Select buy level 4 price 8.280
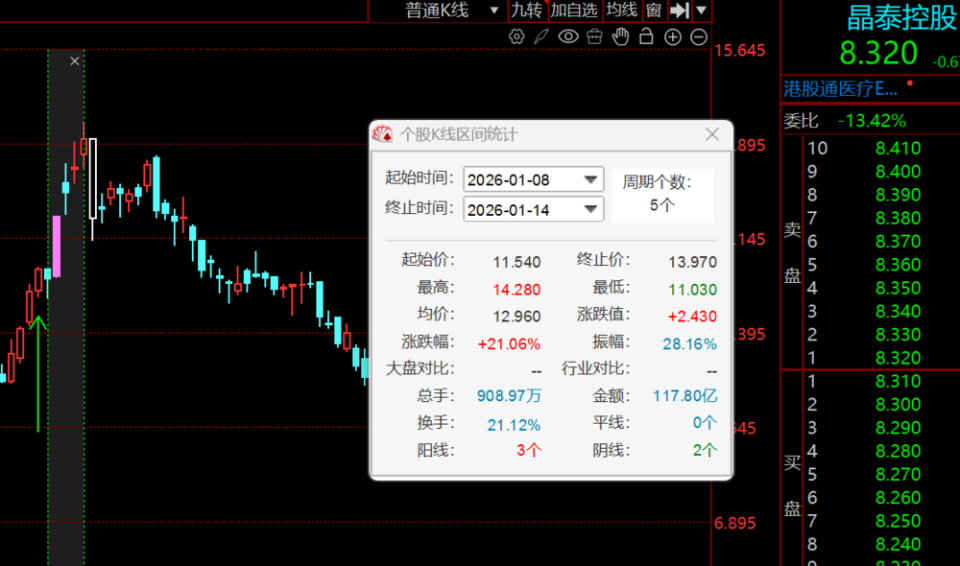 click(x=898, y=451)
